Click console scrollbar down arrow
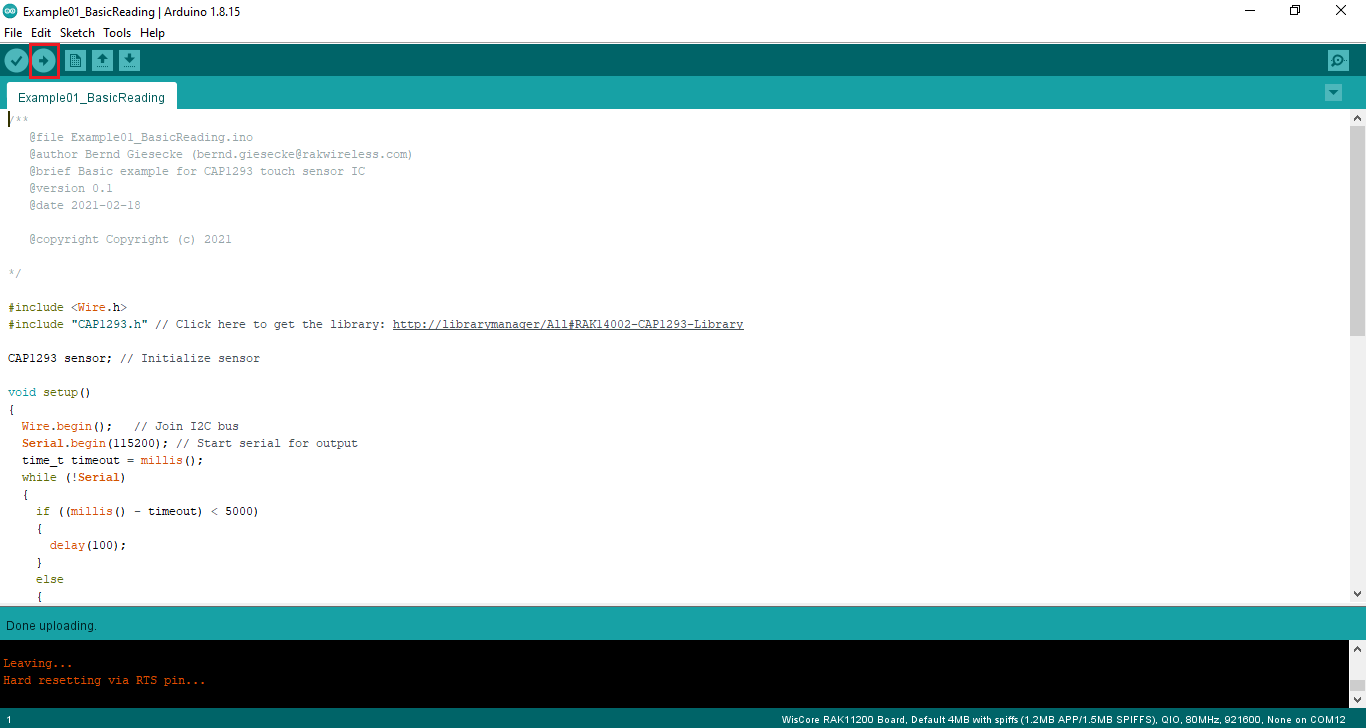 1357,701
